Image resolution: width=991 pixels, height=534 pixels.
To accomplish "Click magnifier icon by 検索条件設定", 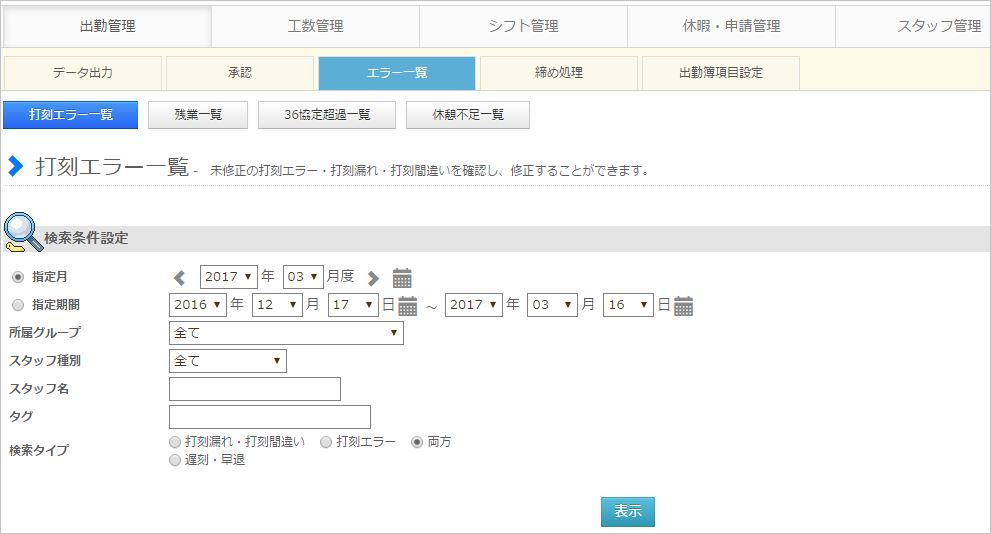I will pos(22,232).
